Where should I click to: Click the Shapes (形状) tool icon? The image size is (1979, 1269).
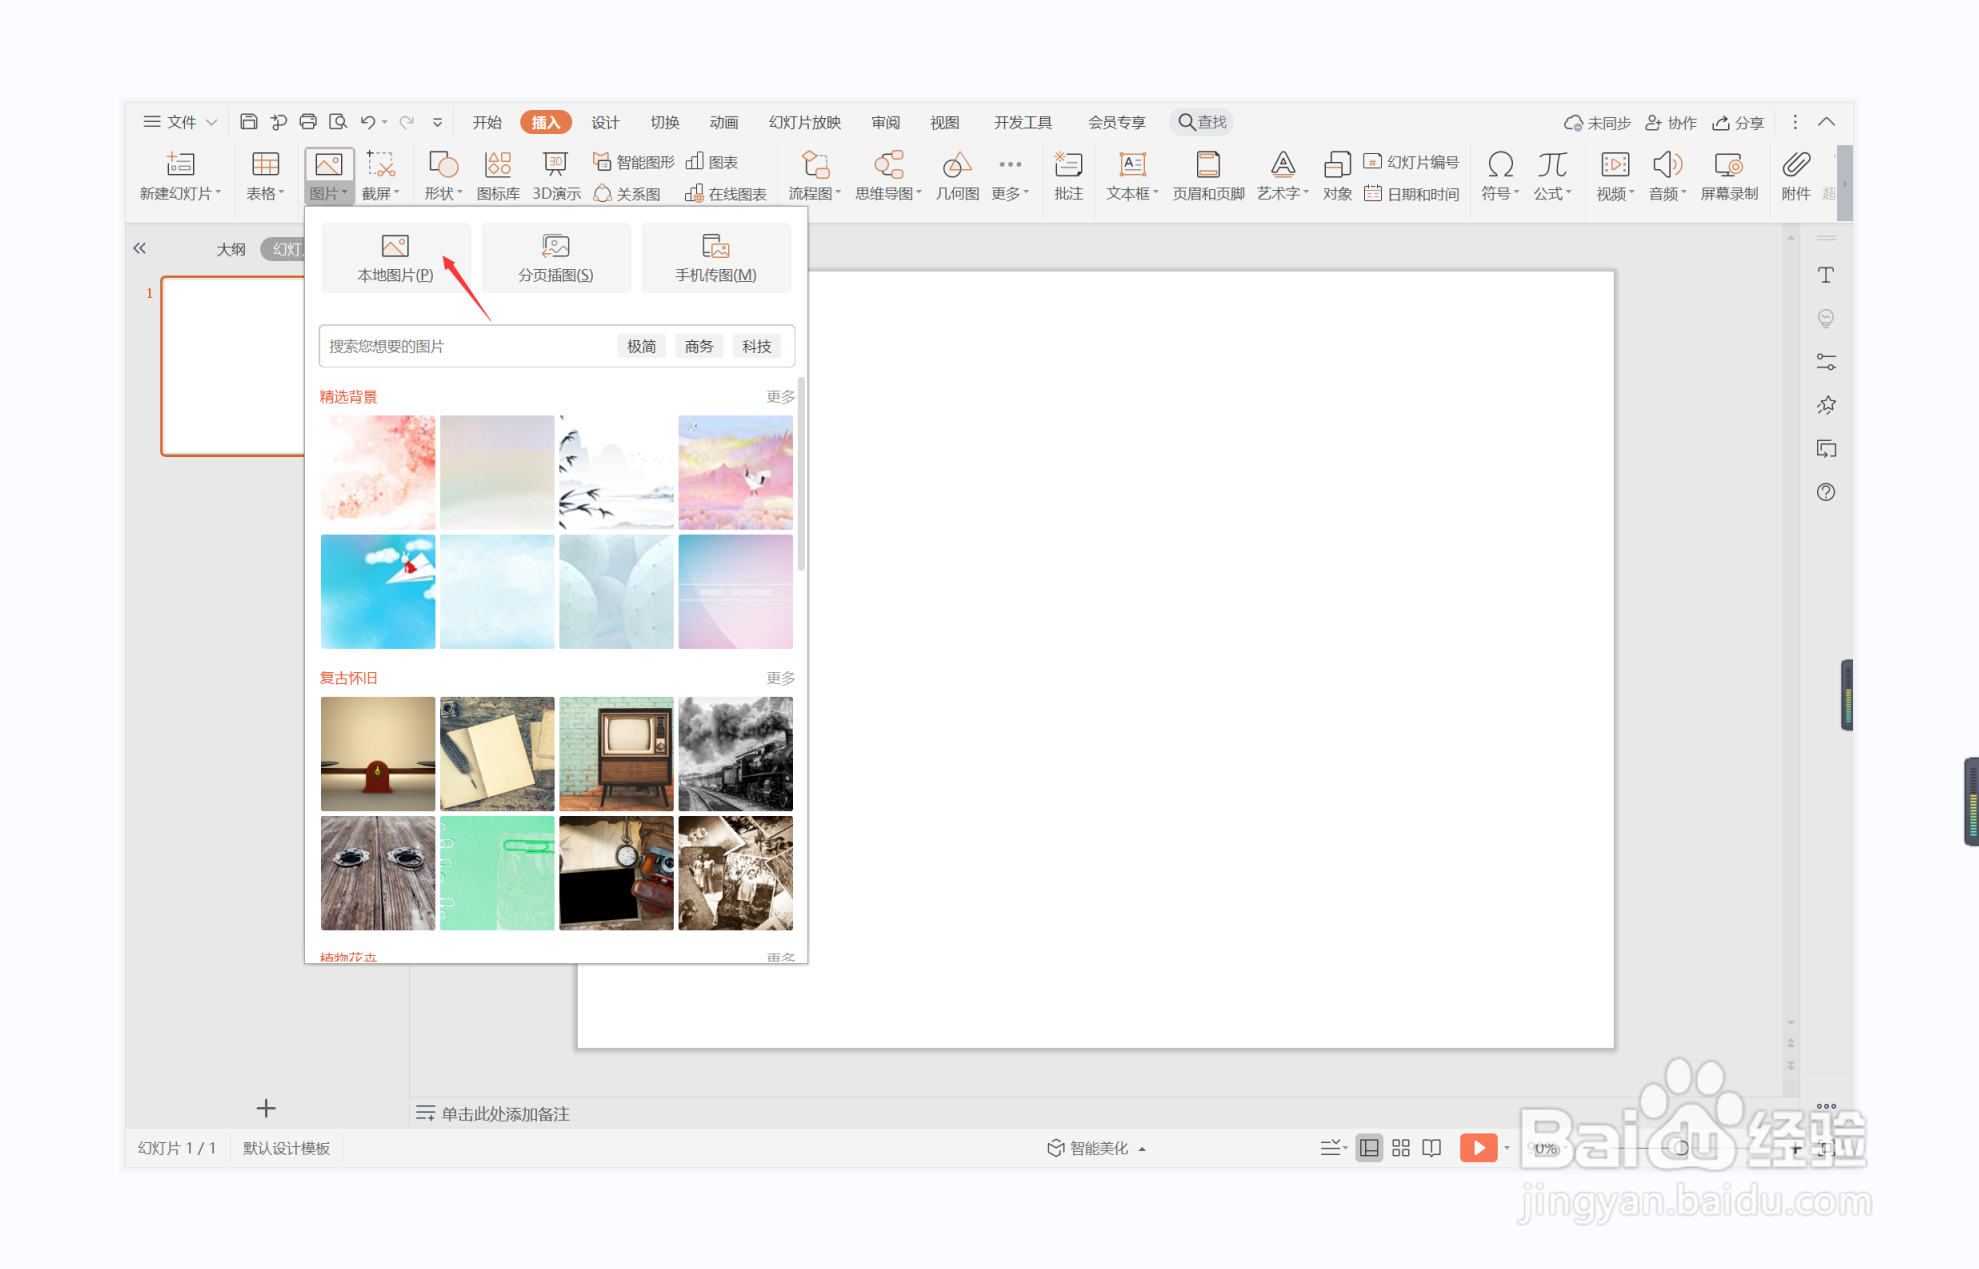tap(443, 166)
